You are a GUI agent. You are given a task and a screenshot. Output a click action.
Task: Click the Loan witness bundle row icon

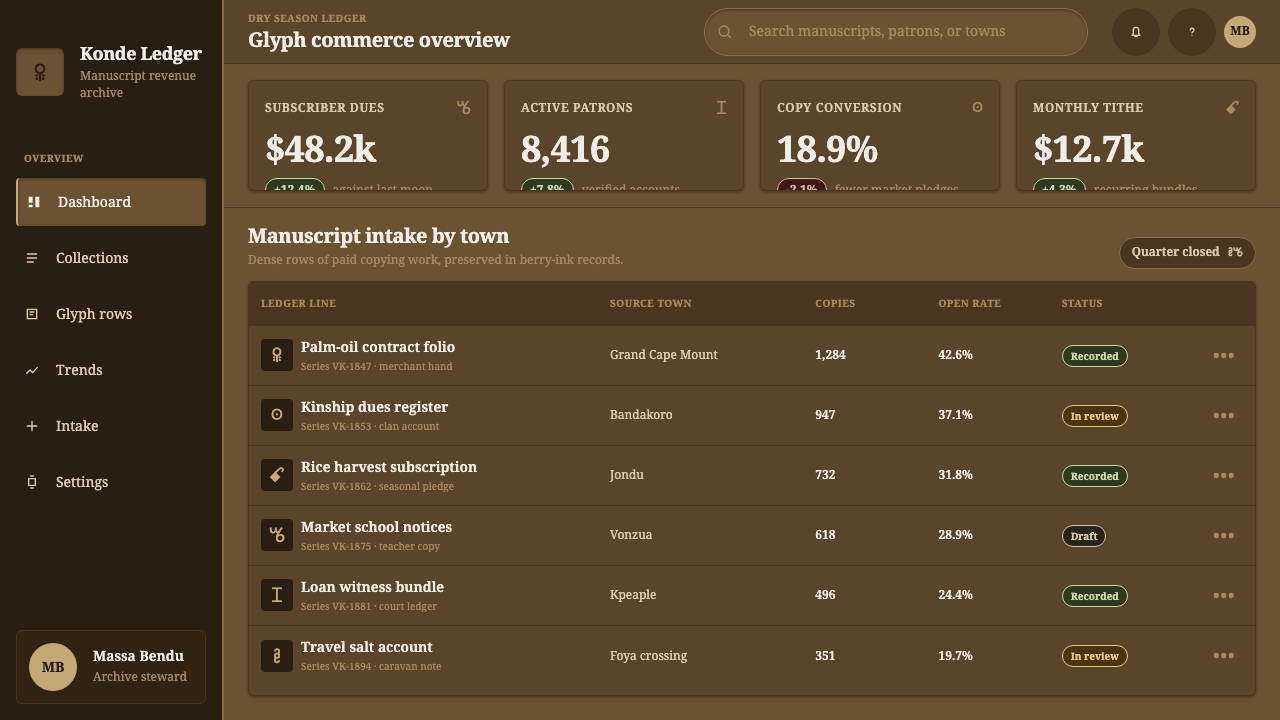pyautogui.click(x=277, y=595)
